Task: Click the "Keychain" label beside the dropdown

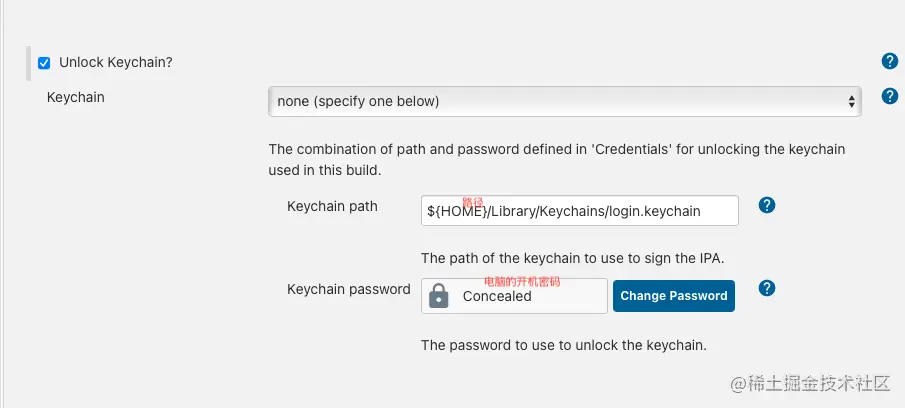Action: (x=76, y=98)
